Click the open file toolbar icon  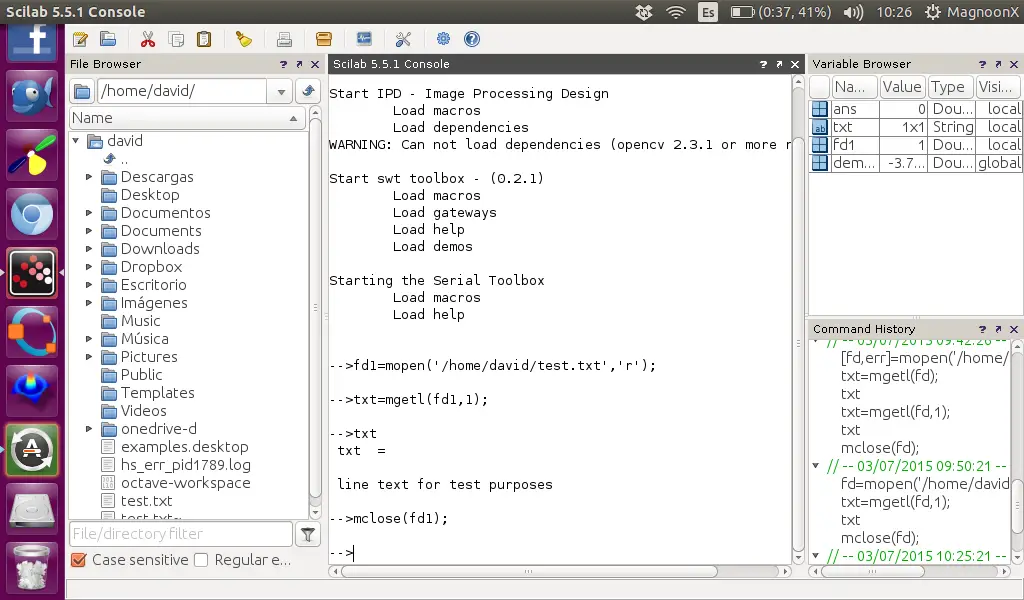pyautogui.click(x=108, y=39)
